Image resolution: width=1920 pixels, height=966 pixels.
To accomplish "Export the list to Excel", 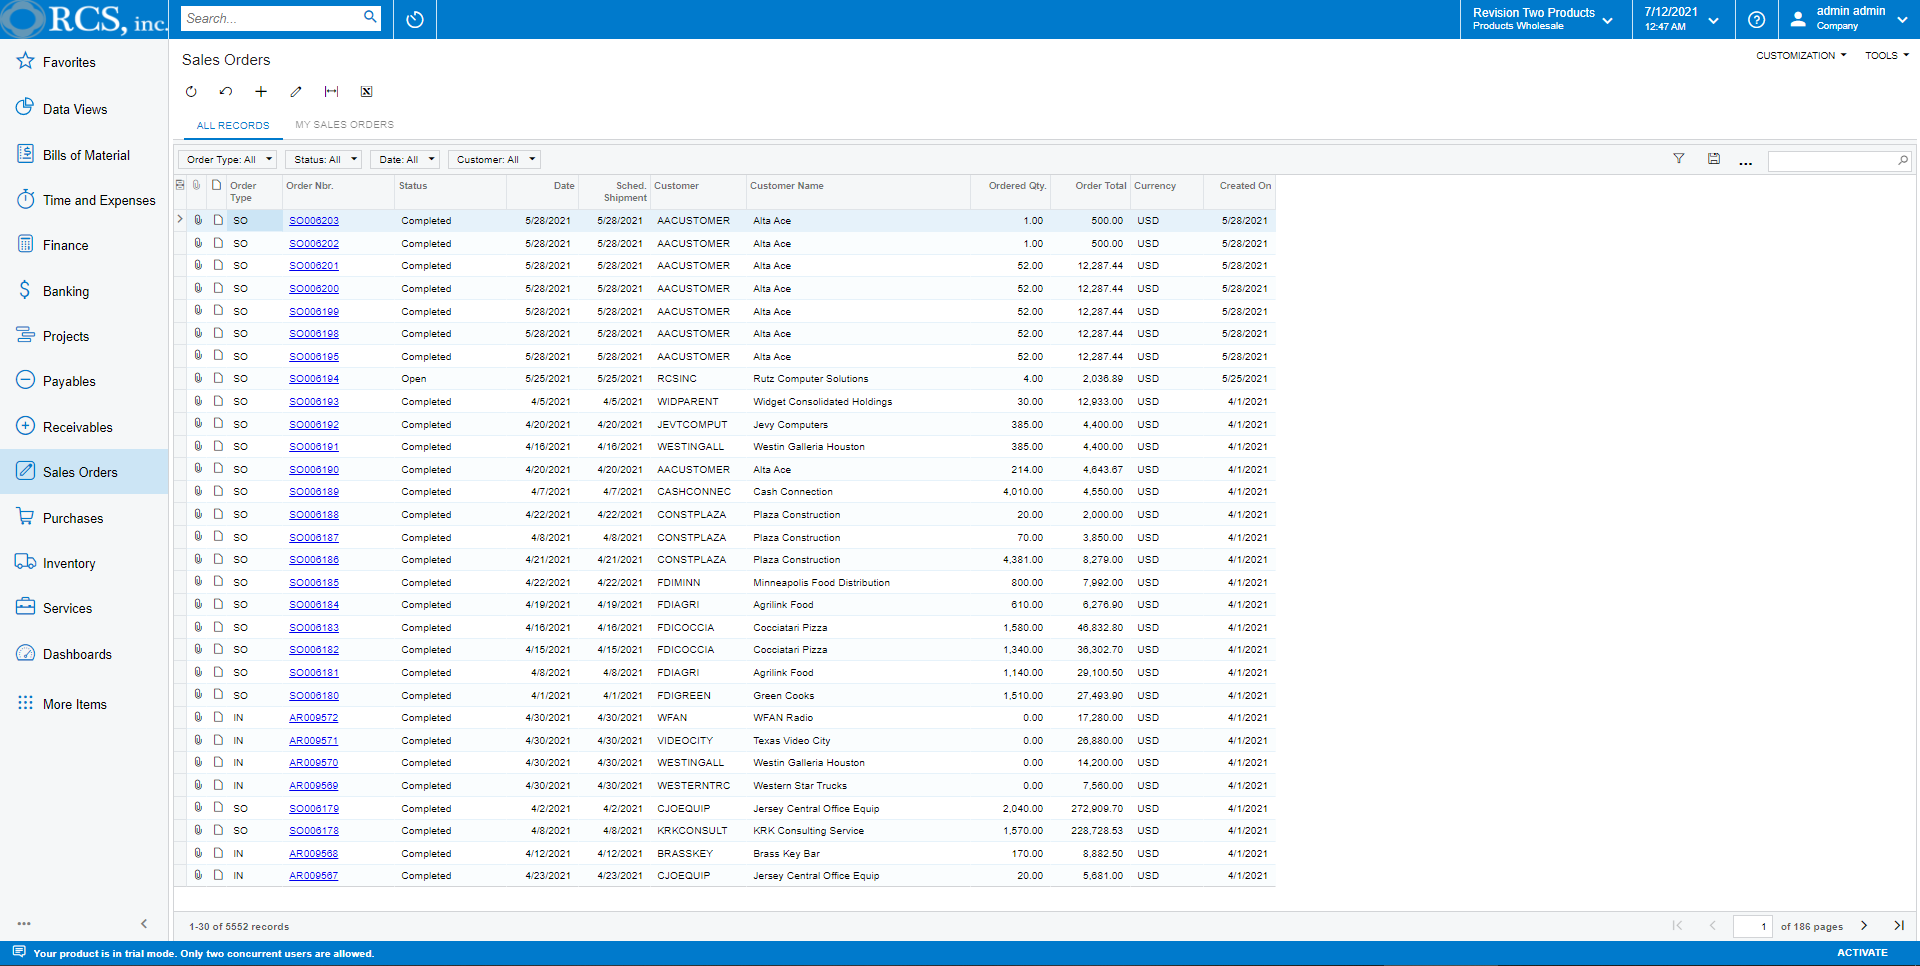I will tap(367, 91).
